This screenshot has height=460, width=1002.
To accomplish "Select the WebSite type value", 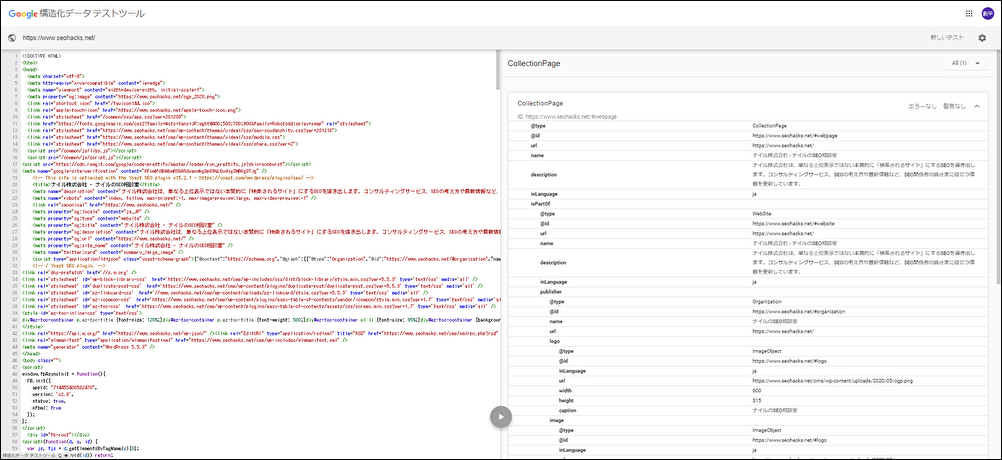I will click(763, 213).
